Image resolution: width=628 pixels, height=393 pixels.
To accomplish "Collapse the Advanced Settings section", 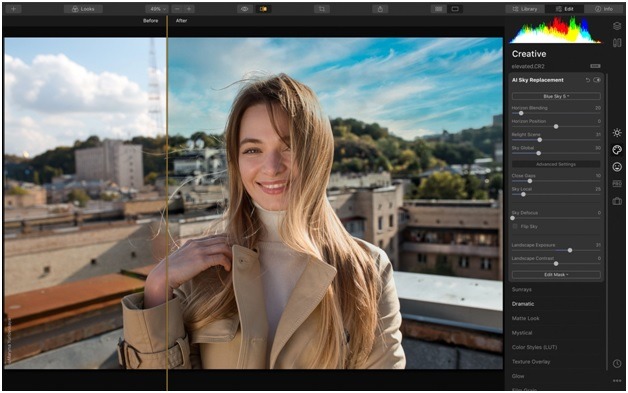I will click(x=556, y=164).
